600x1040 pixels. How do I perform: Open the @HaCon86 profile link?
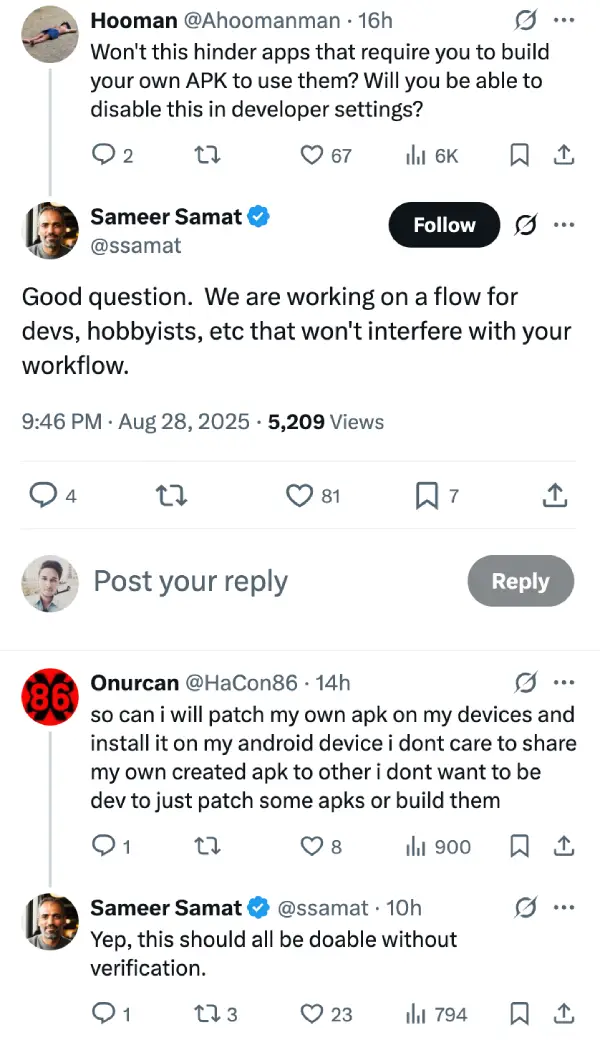(241, 682)
